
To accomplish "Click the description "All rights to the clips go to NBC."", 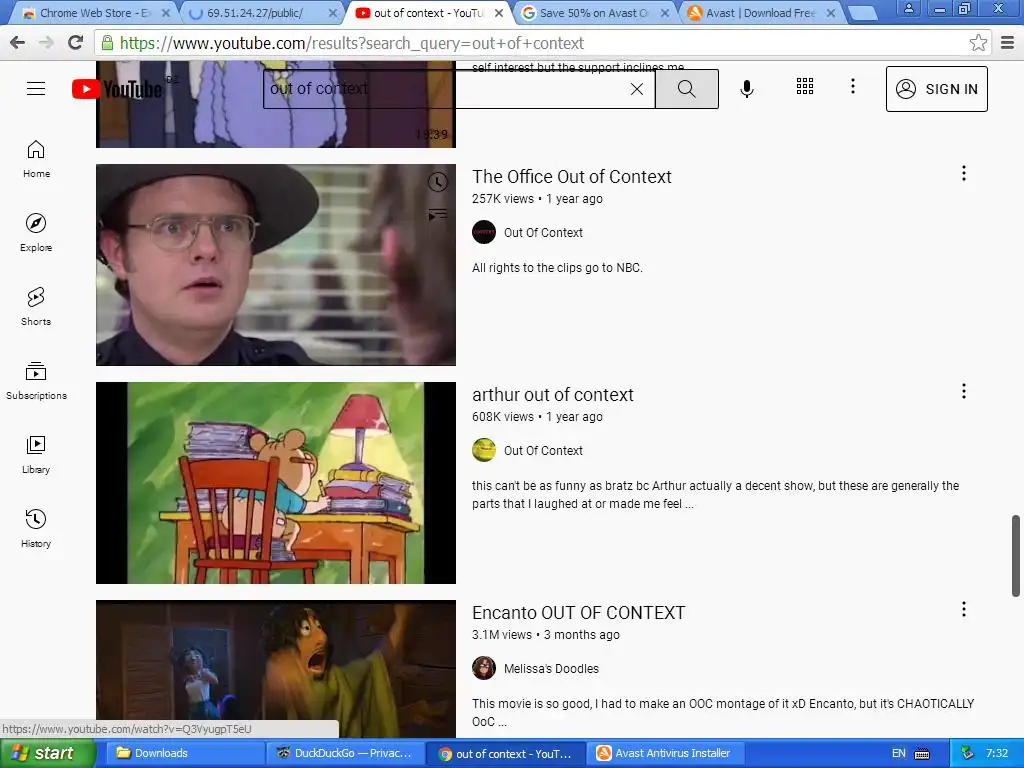I will point(557,268).
